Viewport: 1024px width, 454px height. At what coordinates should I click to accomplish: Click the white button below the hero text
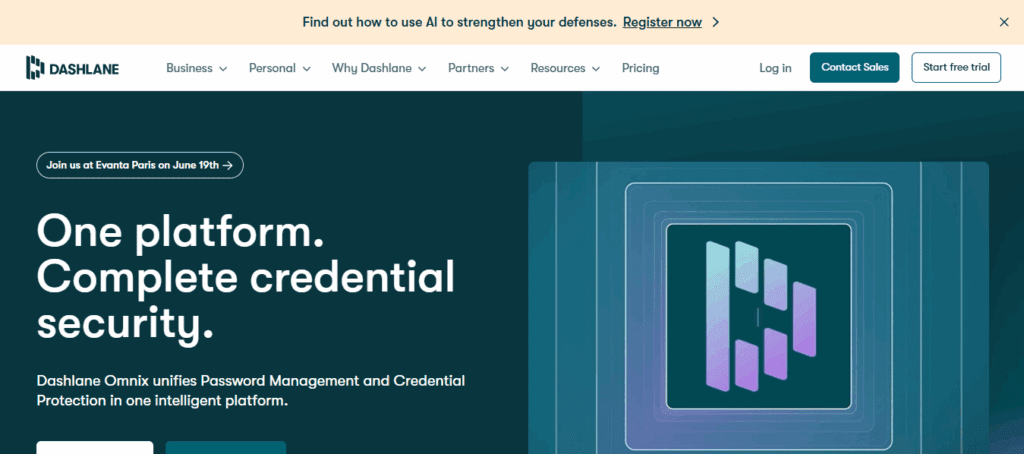pyautogui.click(x=95, y=447)
